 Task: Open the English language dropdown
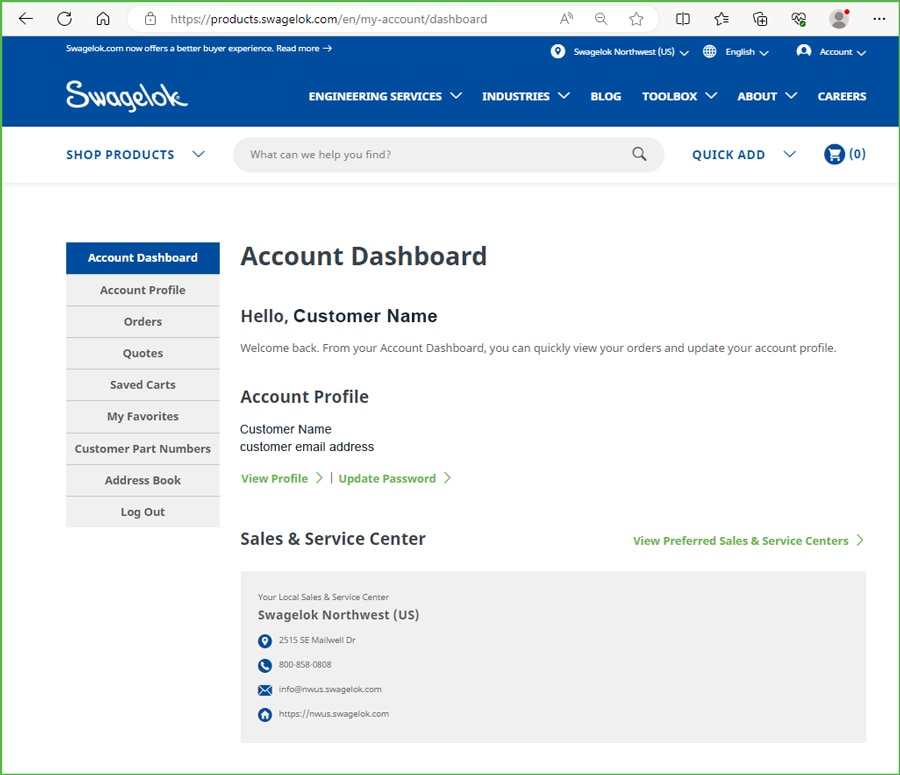747,52
